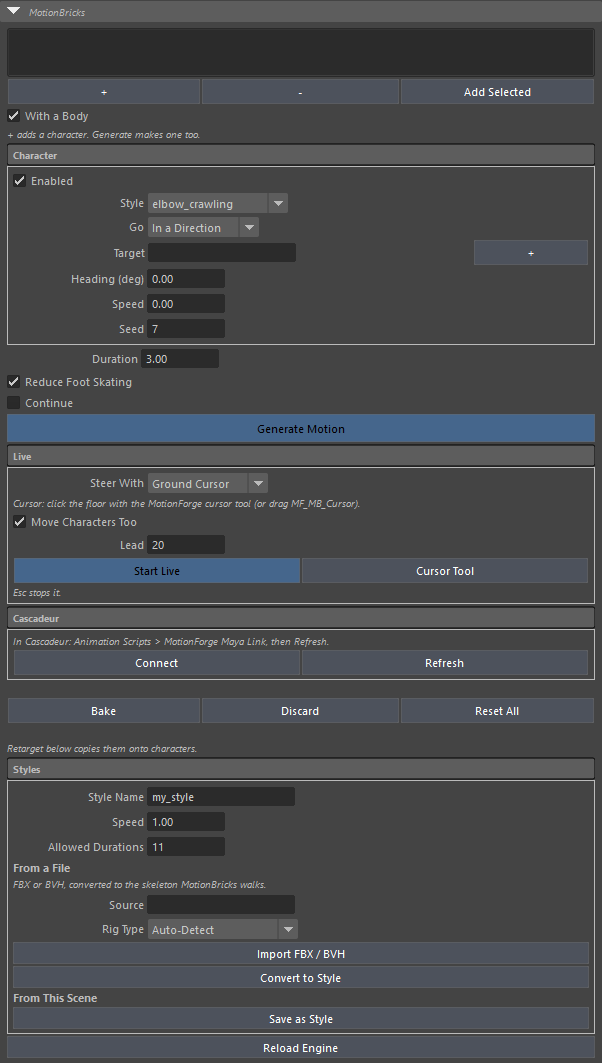
Task: Click the Source input field
Action: (221, 905)
